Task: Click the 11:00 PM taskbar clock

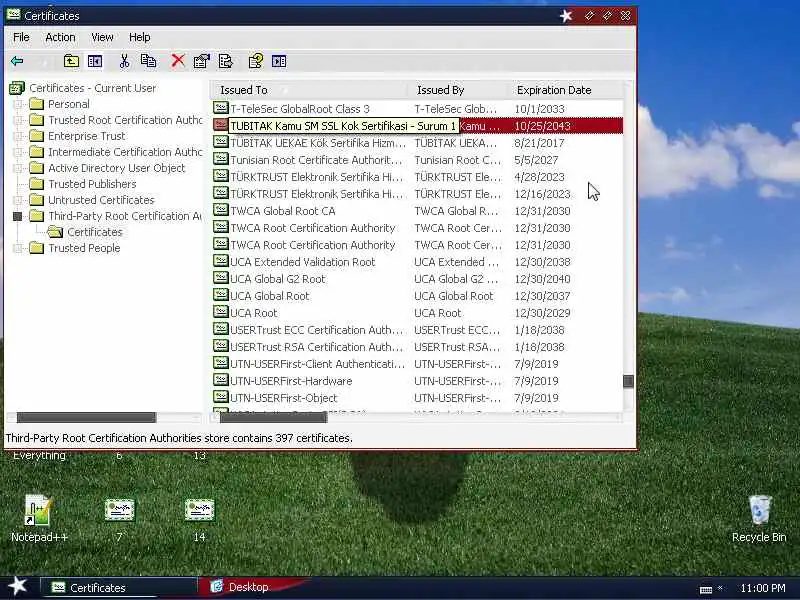Action: pos(763,588)
